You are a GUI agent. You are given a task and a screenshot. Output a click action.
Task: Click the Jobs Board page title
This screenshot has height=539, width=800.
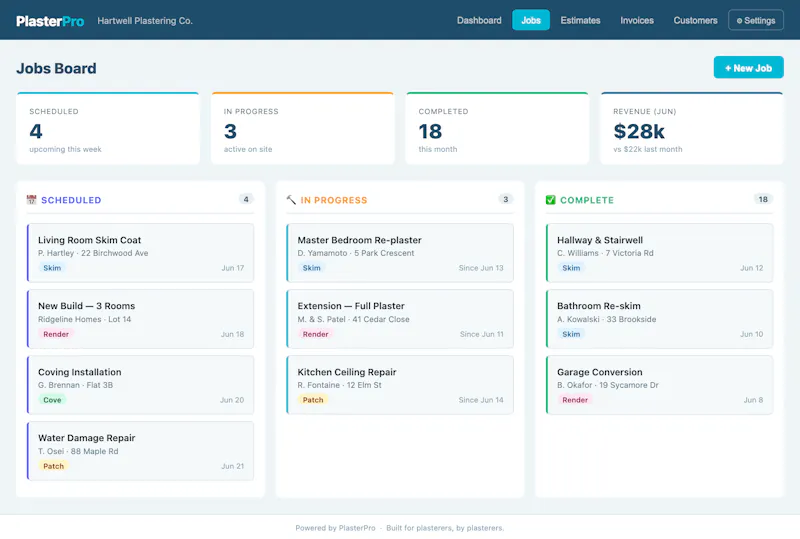56,68
